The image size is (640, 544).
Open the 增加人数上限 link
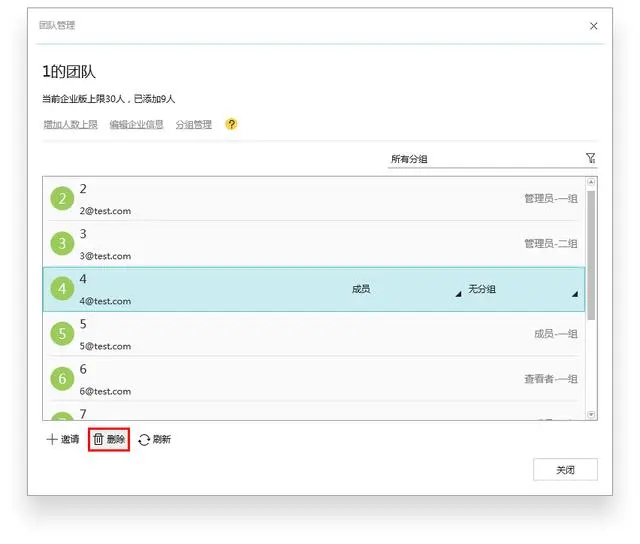point(71,124)
